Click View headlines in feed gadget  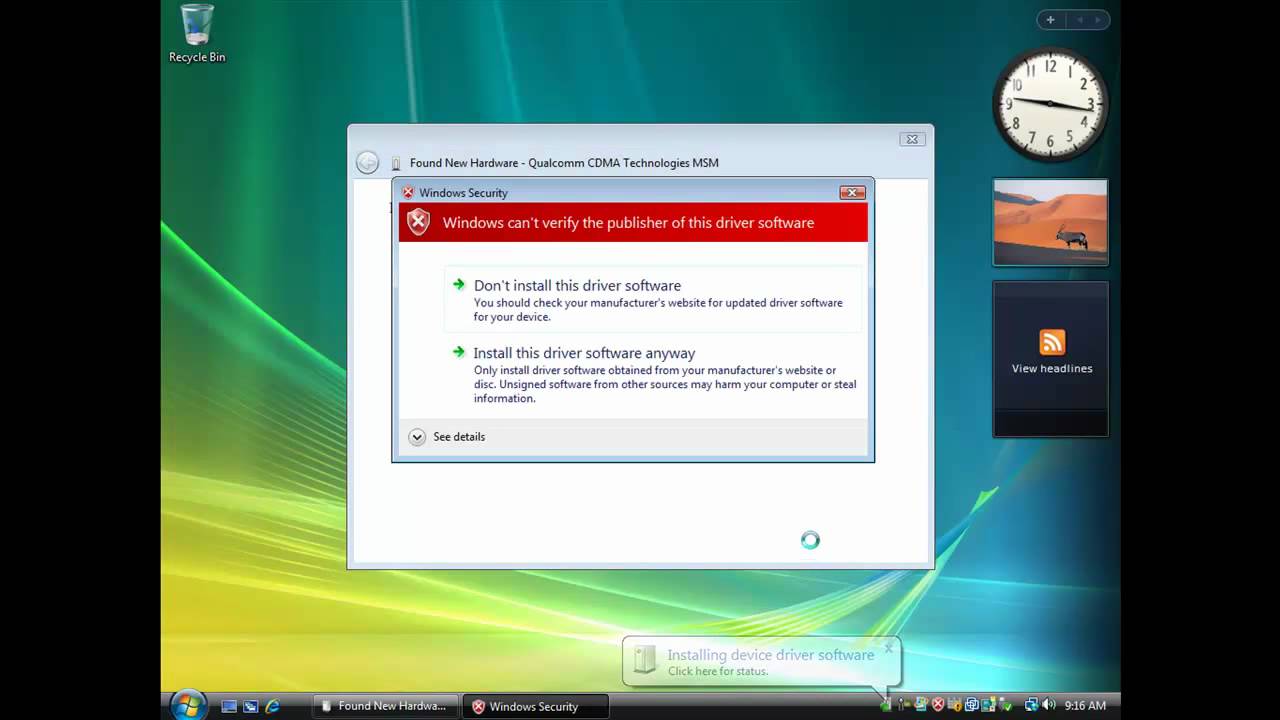[1052, 368]
